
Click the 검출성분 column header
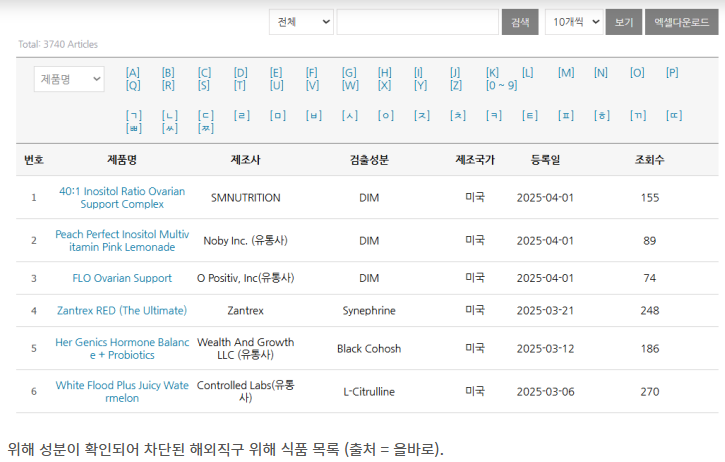click(369, 160)
